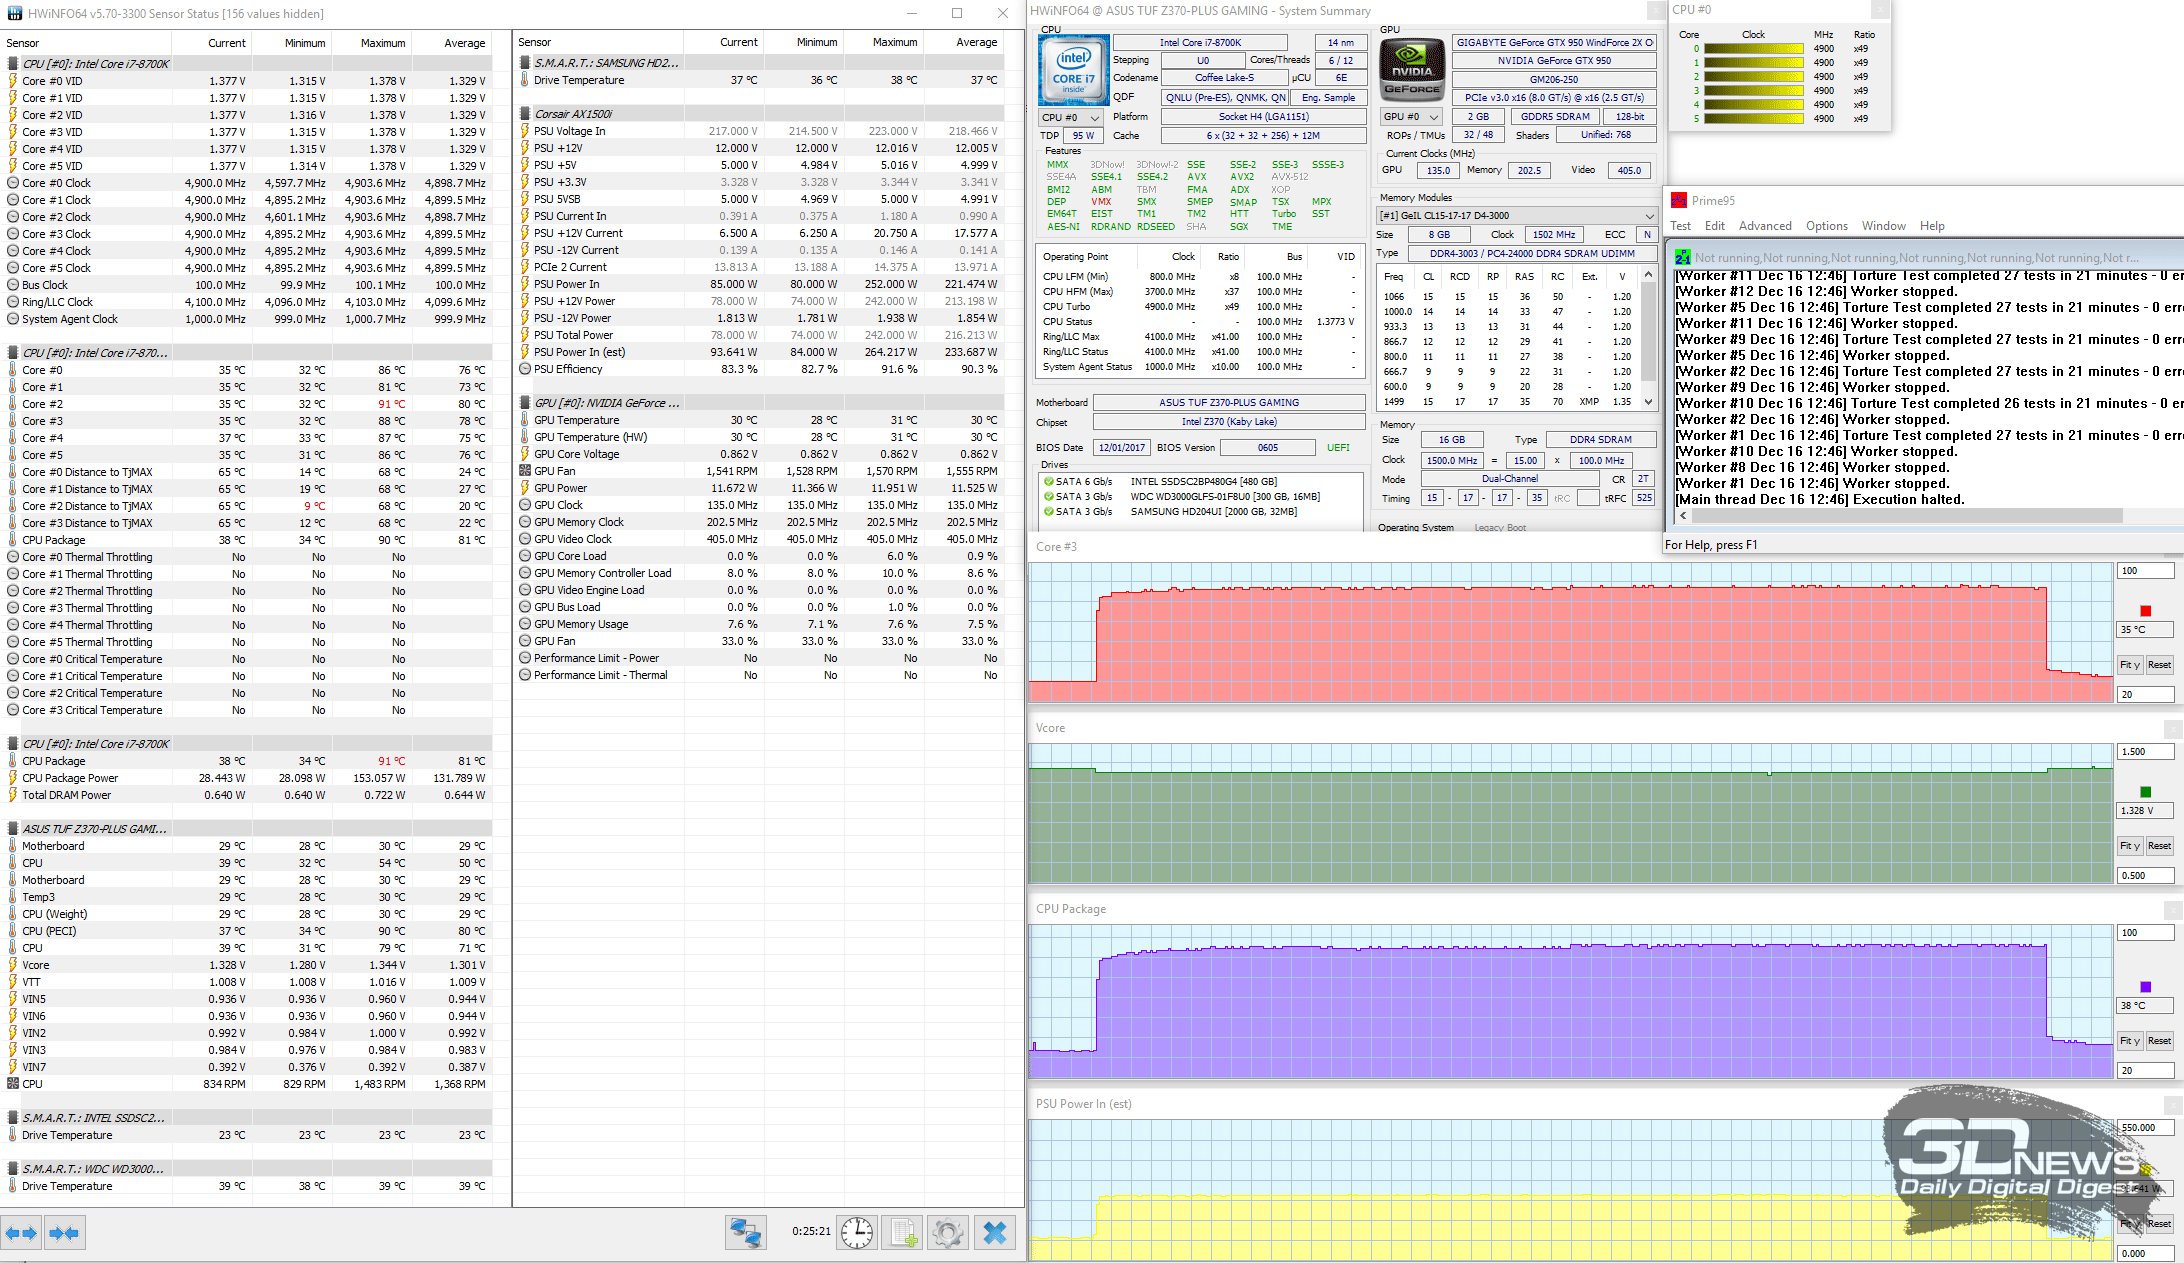This screenshot has height=1263, width=2184.
Task: Click the Prime95 title bar icon
Action: pyautogui.click(x=1679, y=200)
